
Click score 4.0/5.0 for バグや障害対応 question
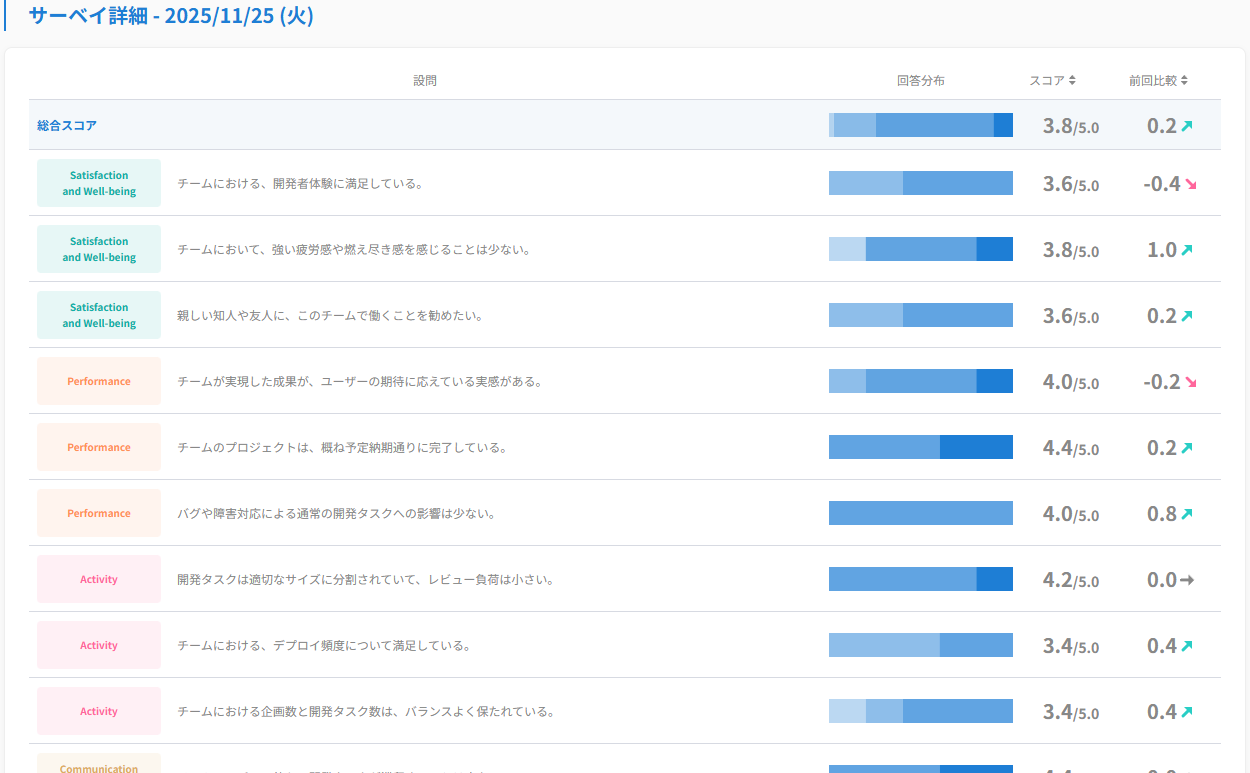click(x=1071, y=514)
